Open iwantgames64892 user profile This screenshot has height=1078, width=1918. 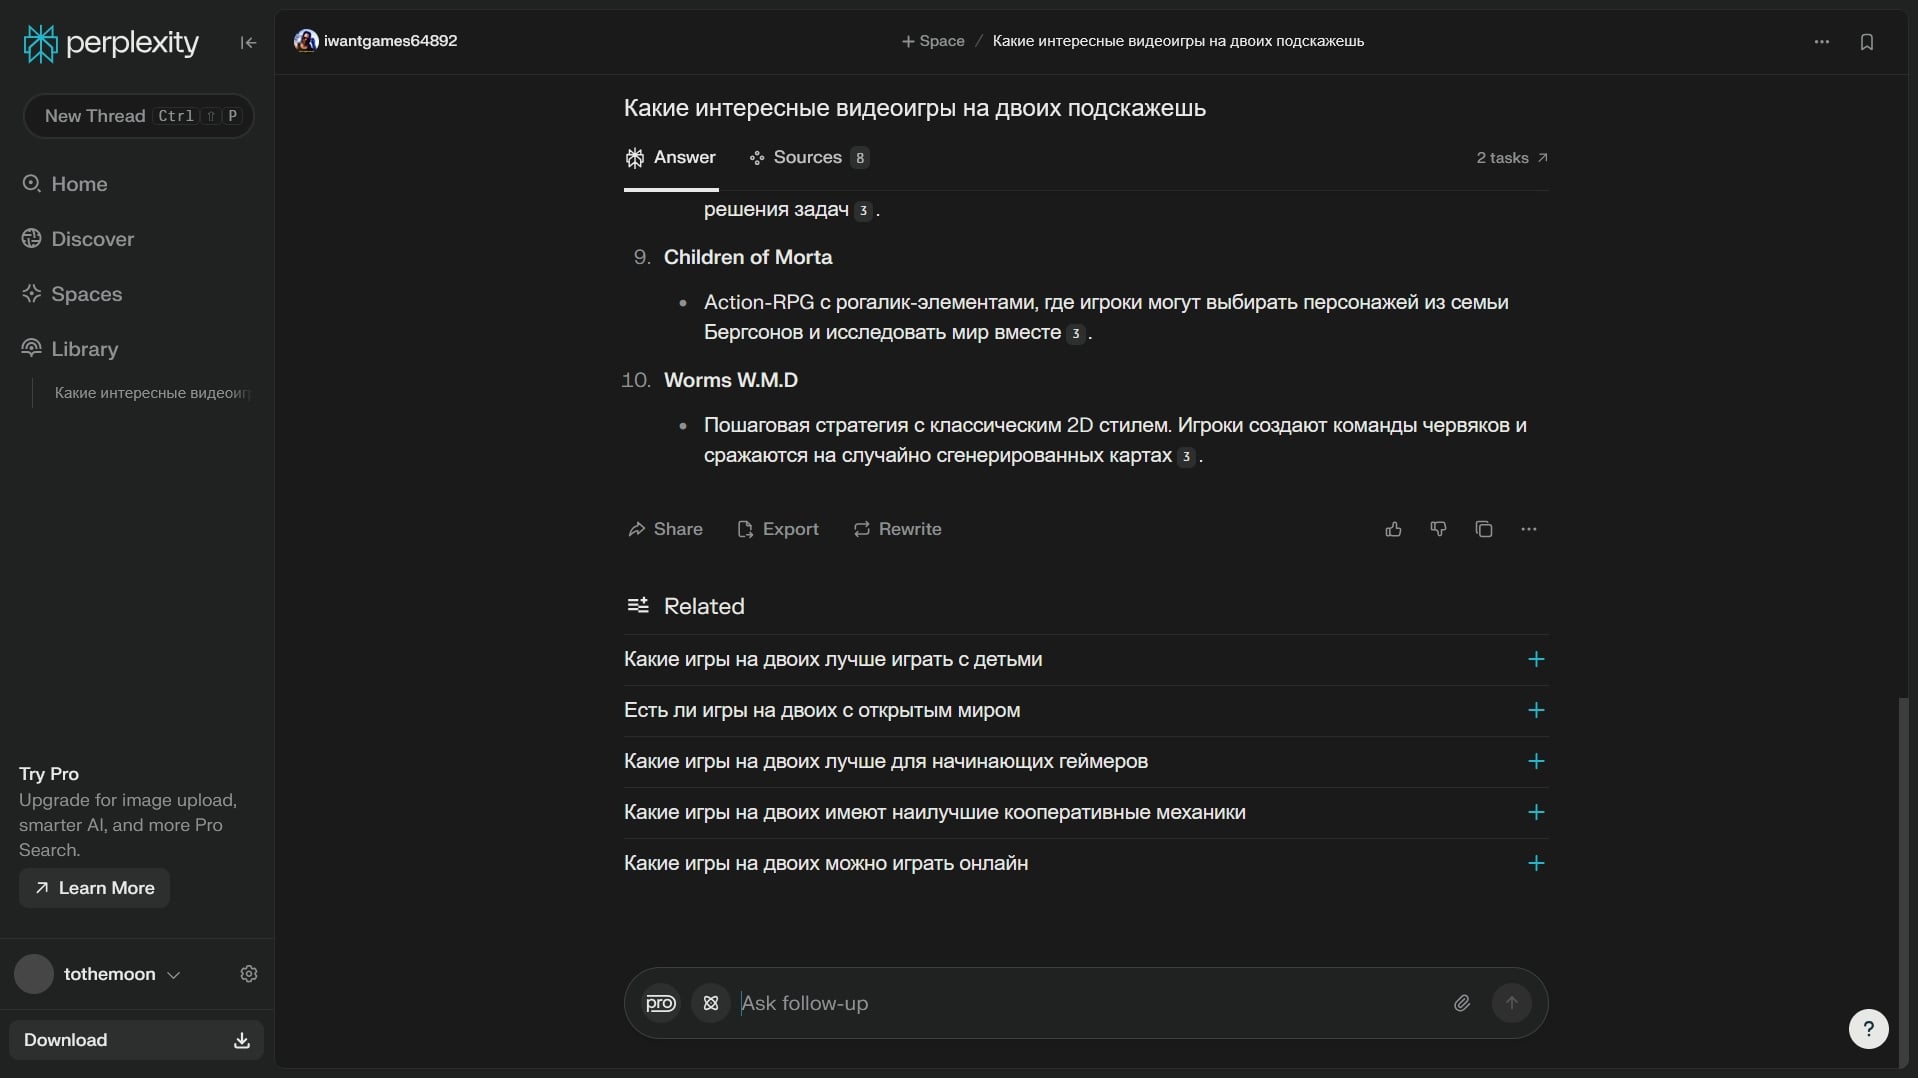click(376, 41)
